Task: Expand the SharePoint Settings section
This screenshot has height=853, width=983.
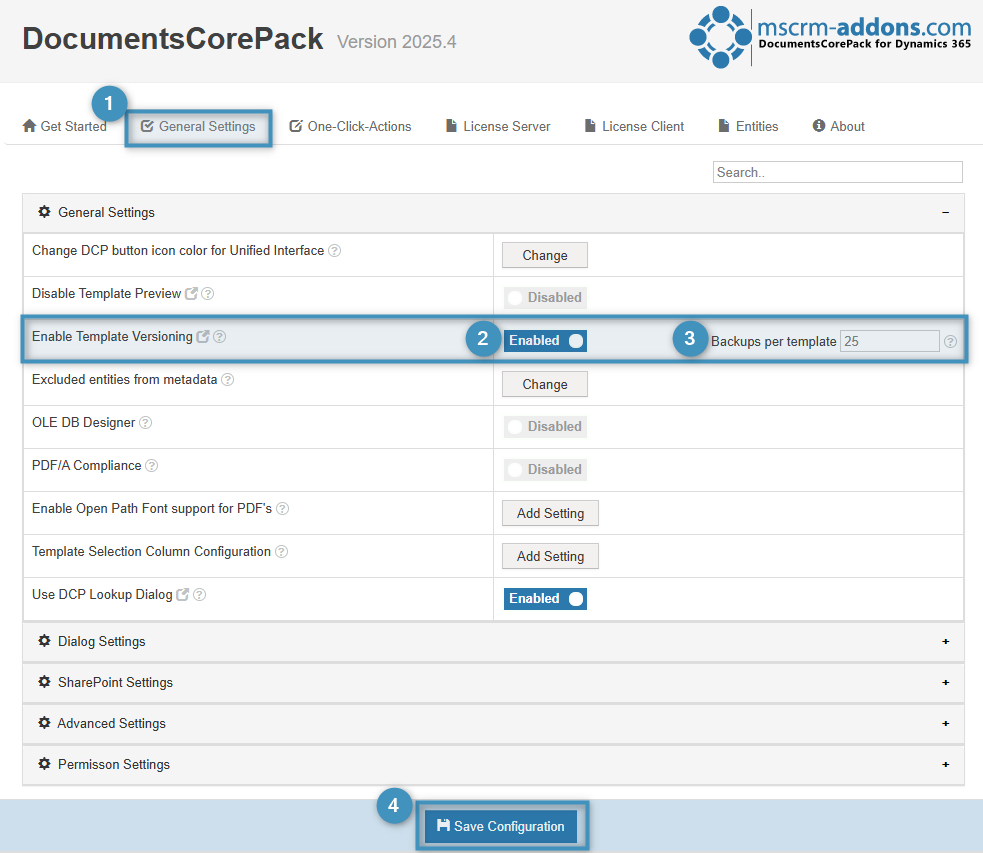Action: (x=945, y=683)
